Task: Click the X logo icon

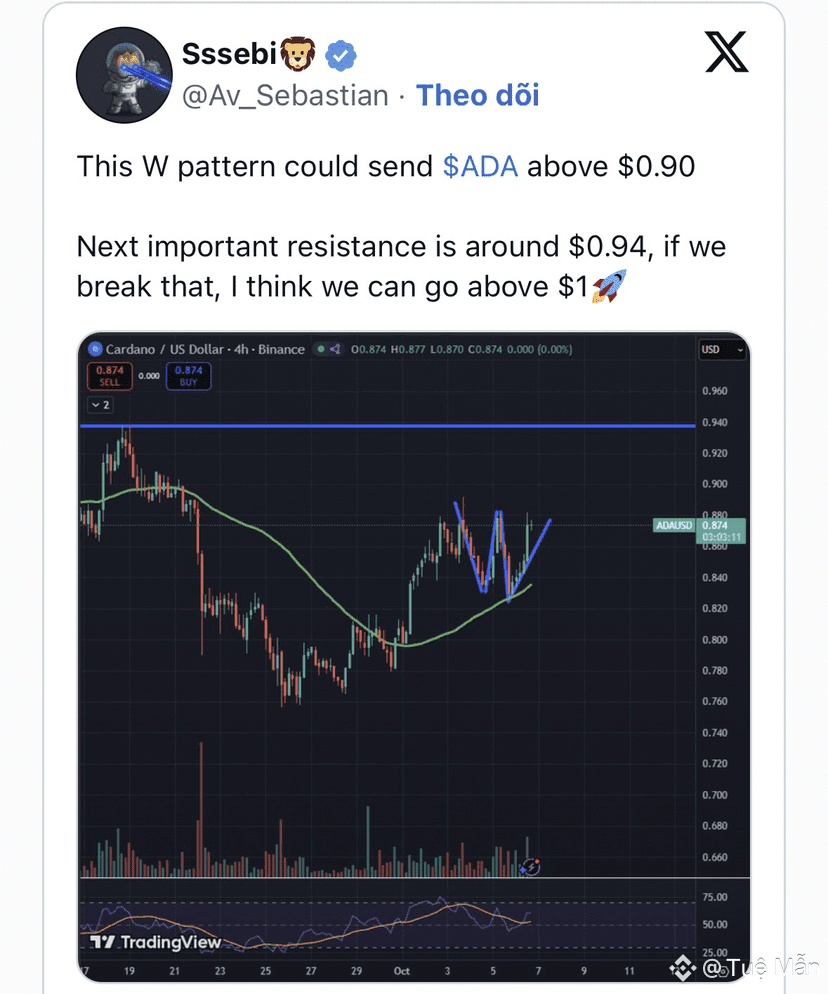Action: 727,52
